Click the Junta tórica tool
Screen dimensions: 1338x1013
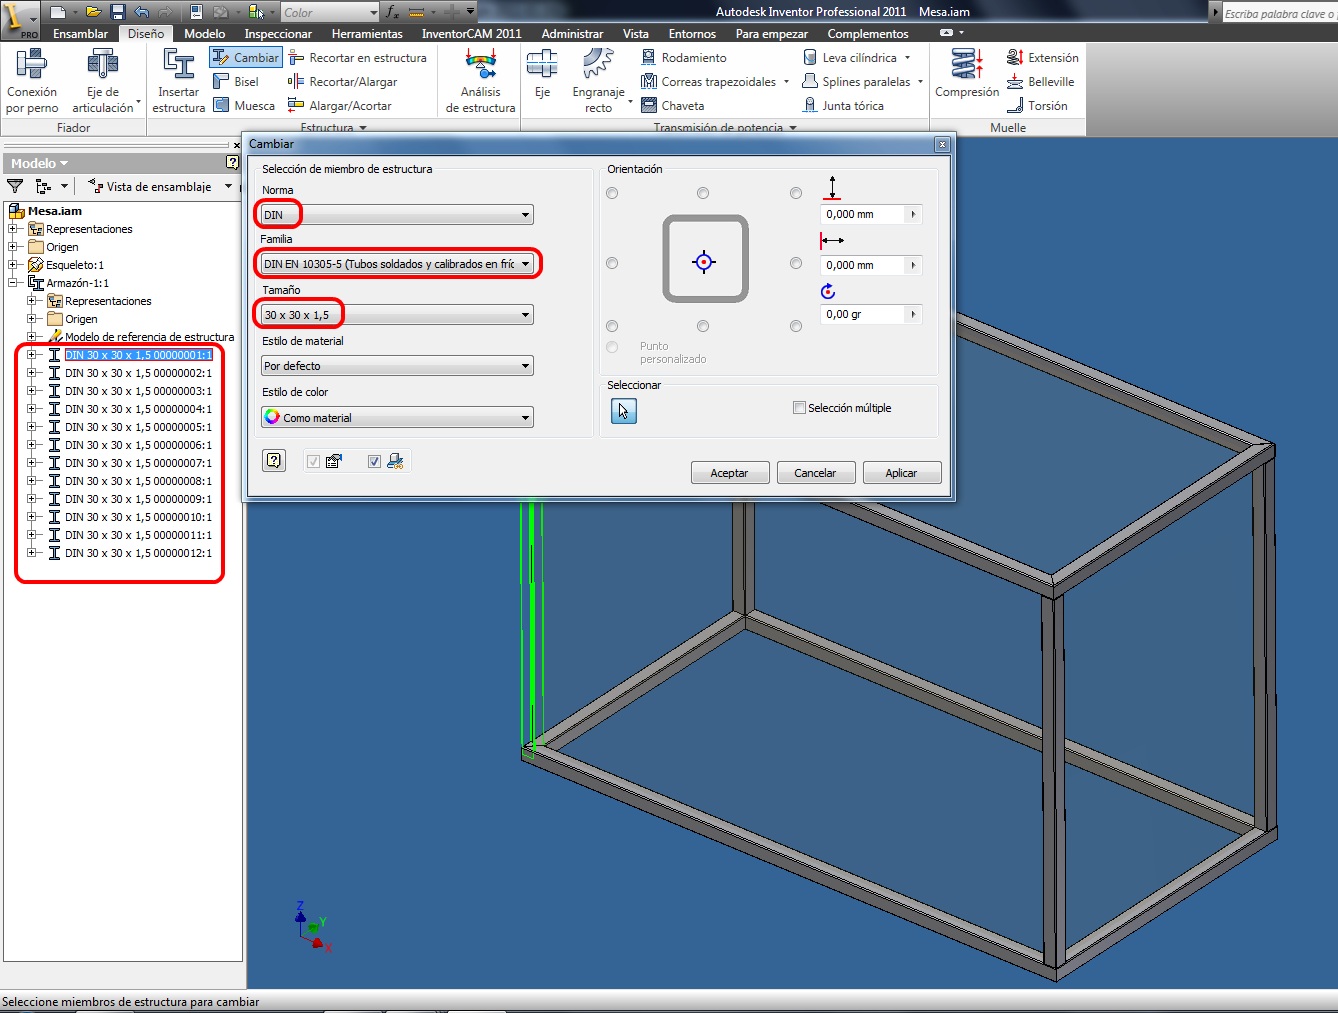pyautogui.click(x=844, y=106)
